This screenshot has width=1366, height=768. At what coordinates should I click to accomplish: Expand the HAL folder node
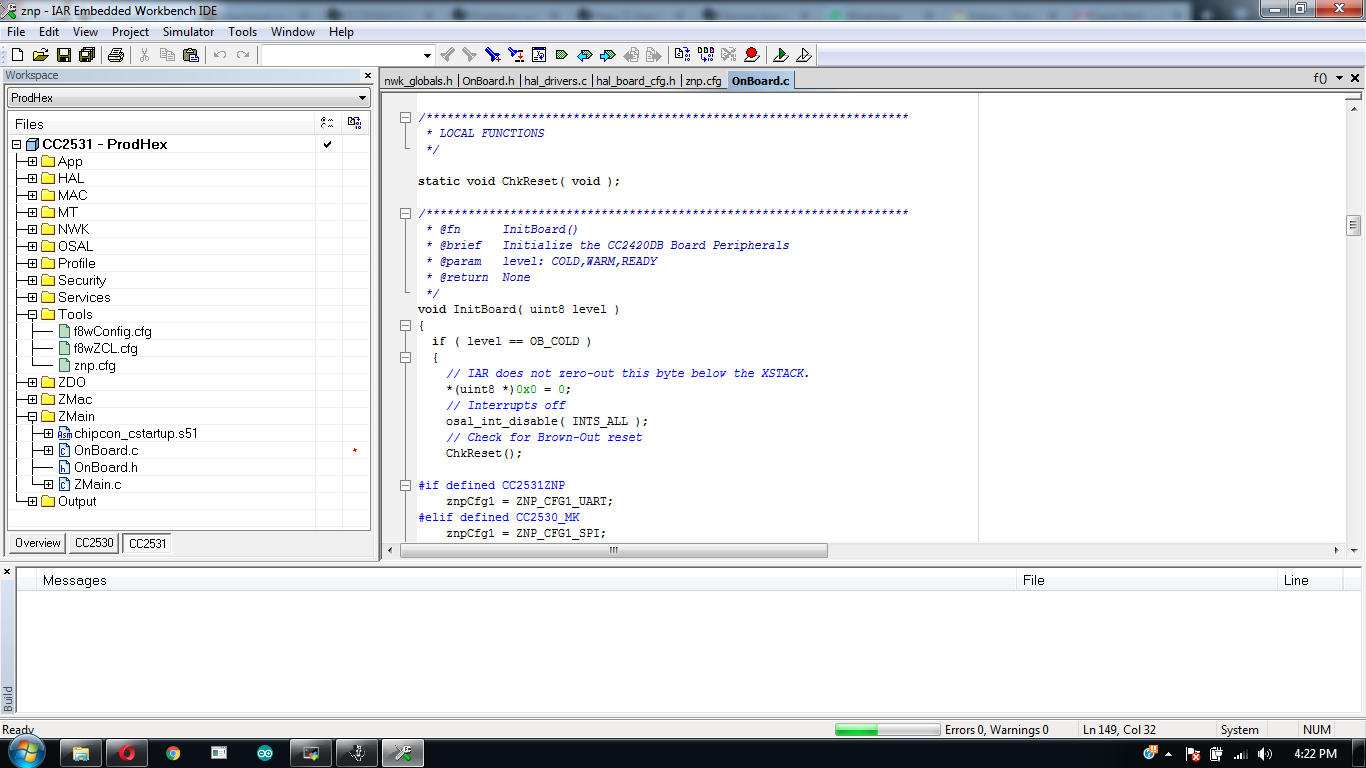point(33,178)
